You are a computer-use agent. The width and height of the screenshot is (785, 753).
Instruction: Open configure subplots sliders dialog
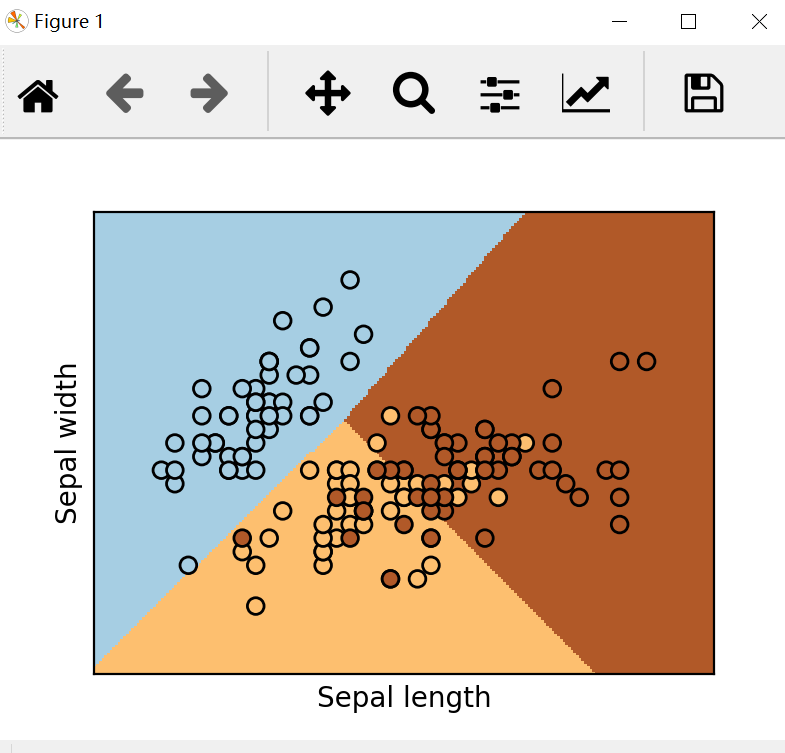(499, 94)
